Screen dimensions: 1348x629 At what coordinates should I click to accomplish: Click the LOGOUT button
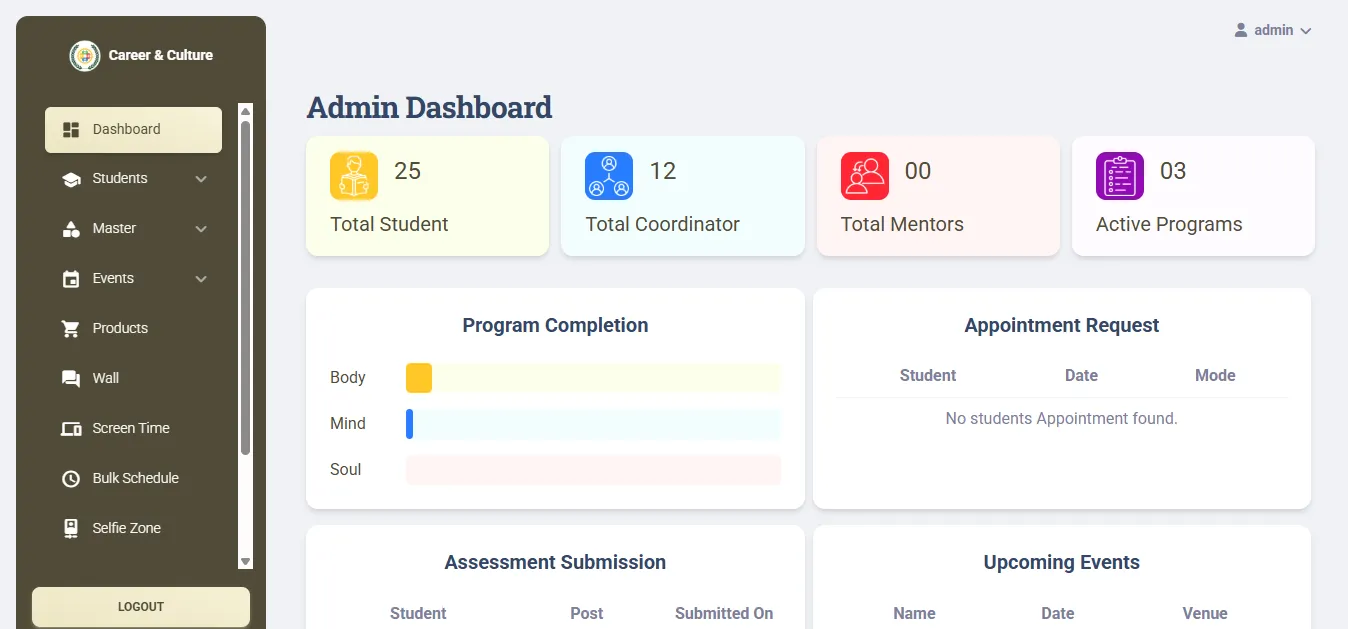click(140, 606)
